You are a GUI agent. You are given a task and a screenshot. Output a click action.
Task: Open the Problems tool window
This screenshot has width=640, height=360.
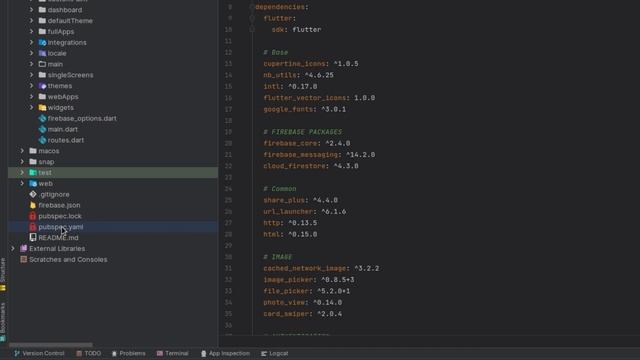click(129, 353)
